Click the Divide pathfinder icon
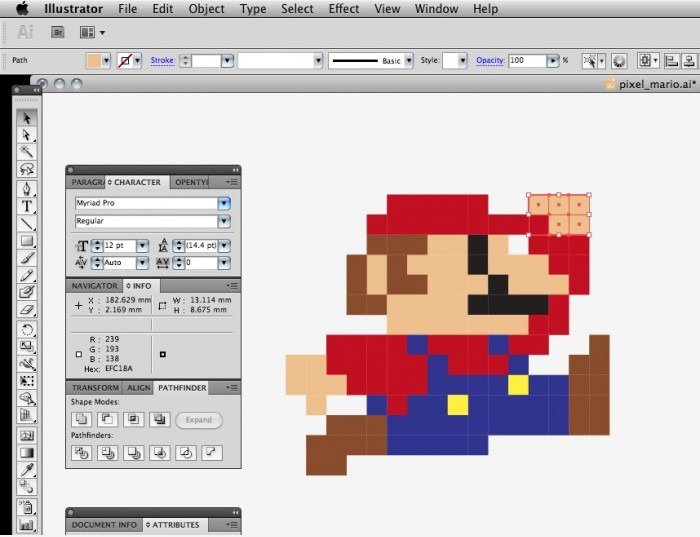Screen dimensions: 700x537 (81, 453)
